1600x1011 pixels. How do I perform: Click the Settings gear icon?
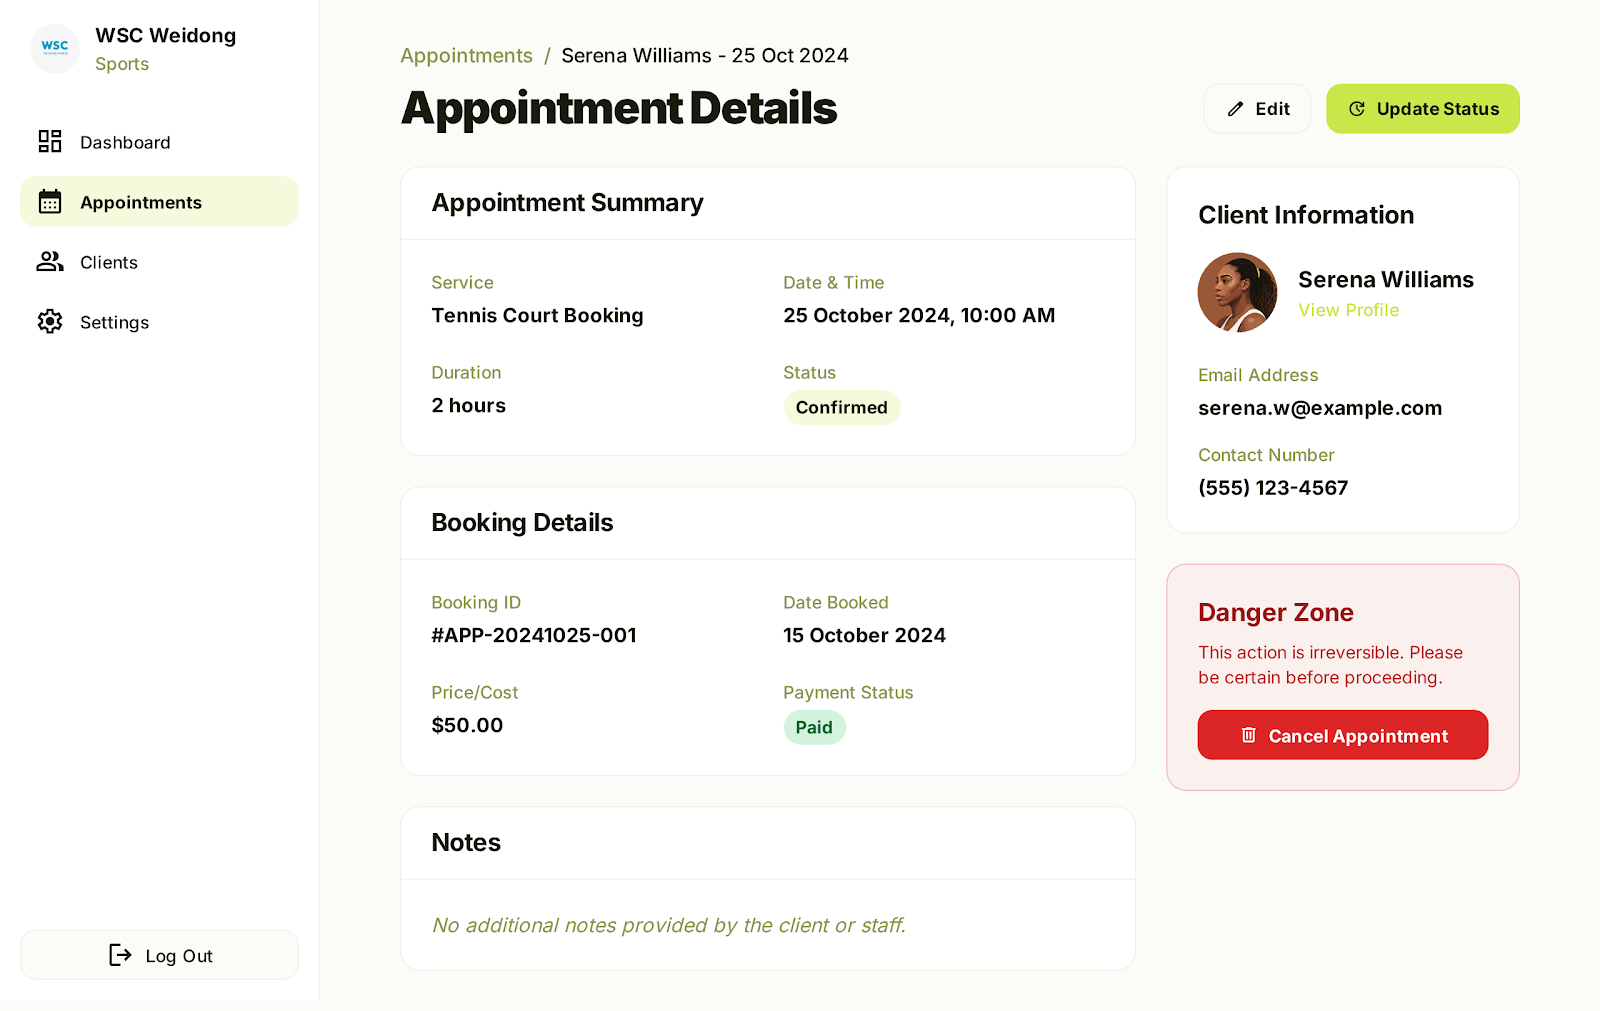(50, 322)
